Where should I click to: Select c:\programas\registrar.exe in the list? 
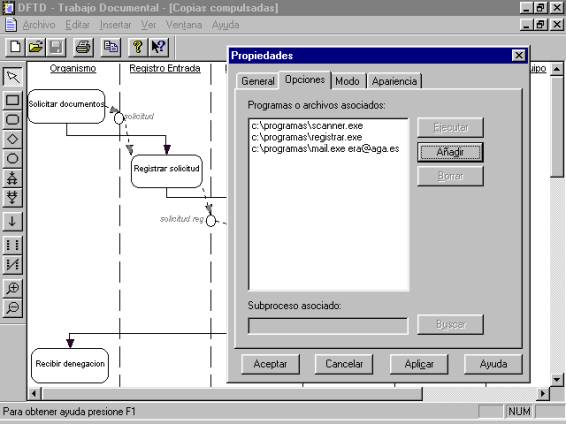point(307,137)
